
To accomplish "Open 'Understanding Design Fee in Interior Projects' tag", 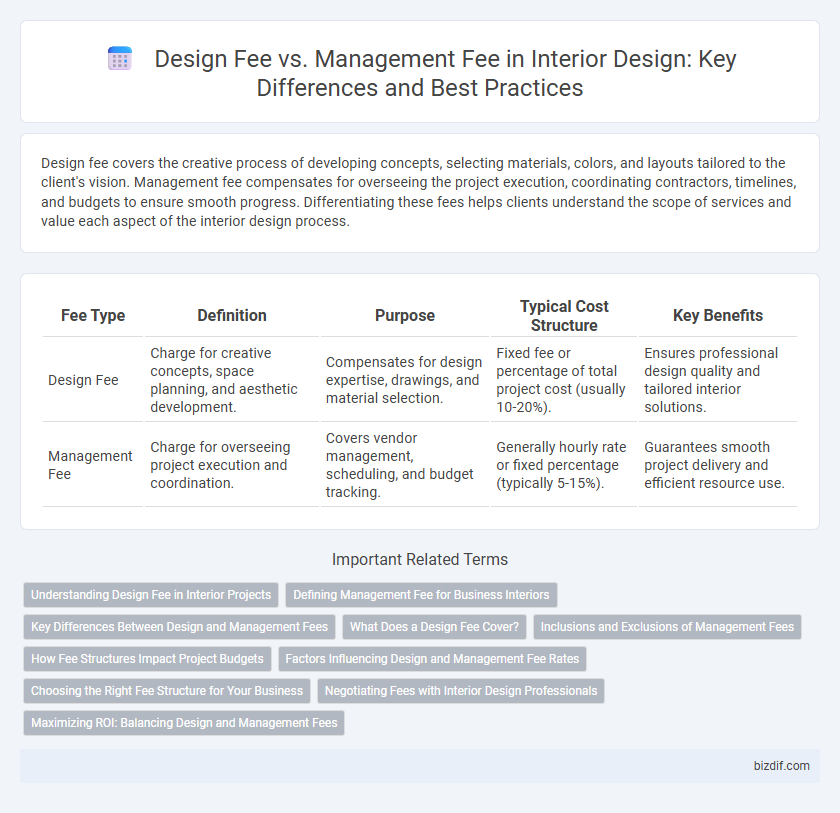I will point(151,595).
